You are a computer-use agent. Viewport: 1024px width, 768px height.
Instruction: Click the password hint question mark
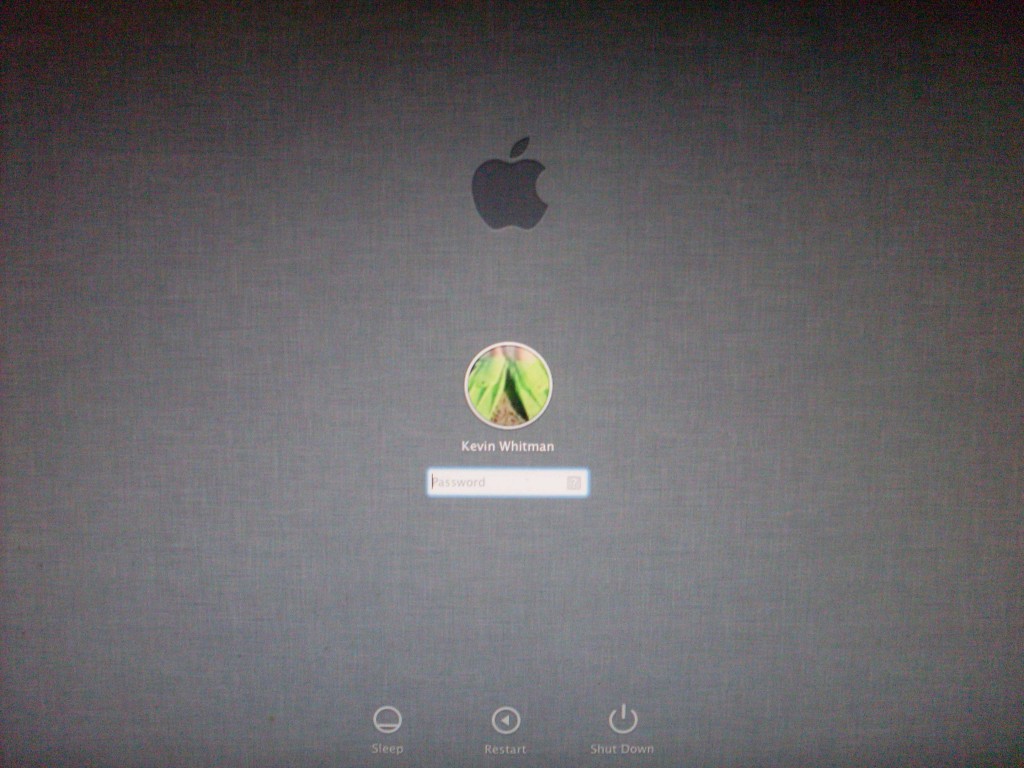point(574,483)
